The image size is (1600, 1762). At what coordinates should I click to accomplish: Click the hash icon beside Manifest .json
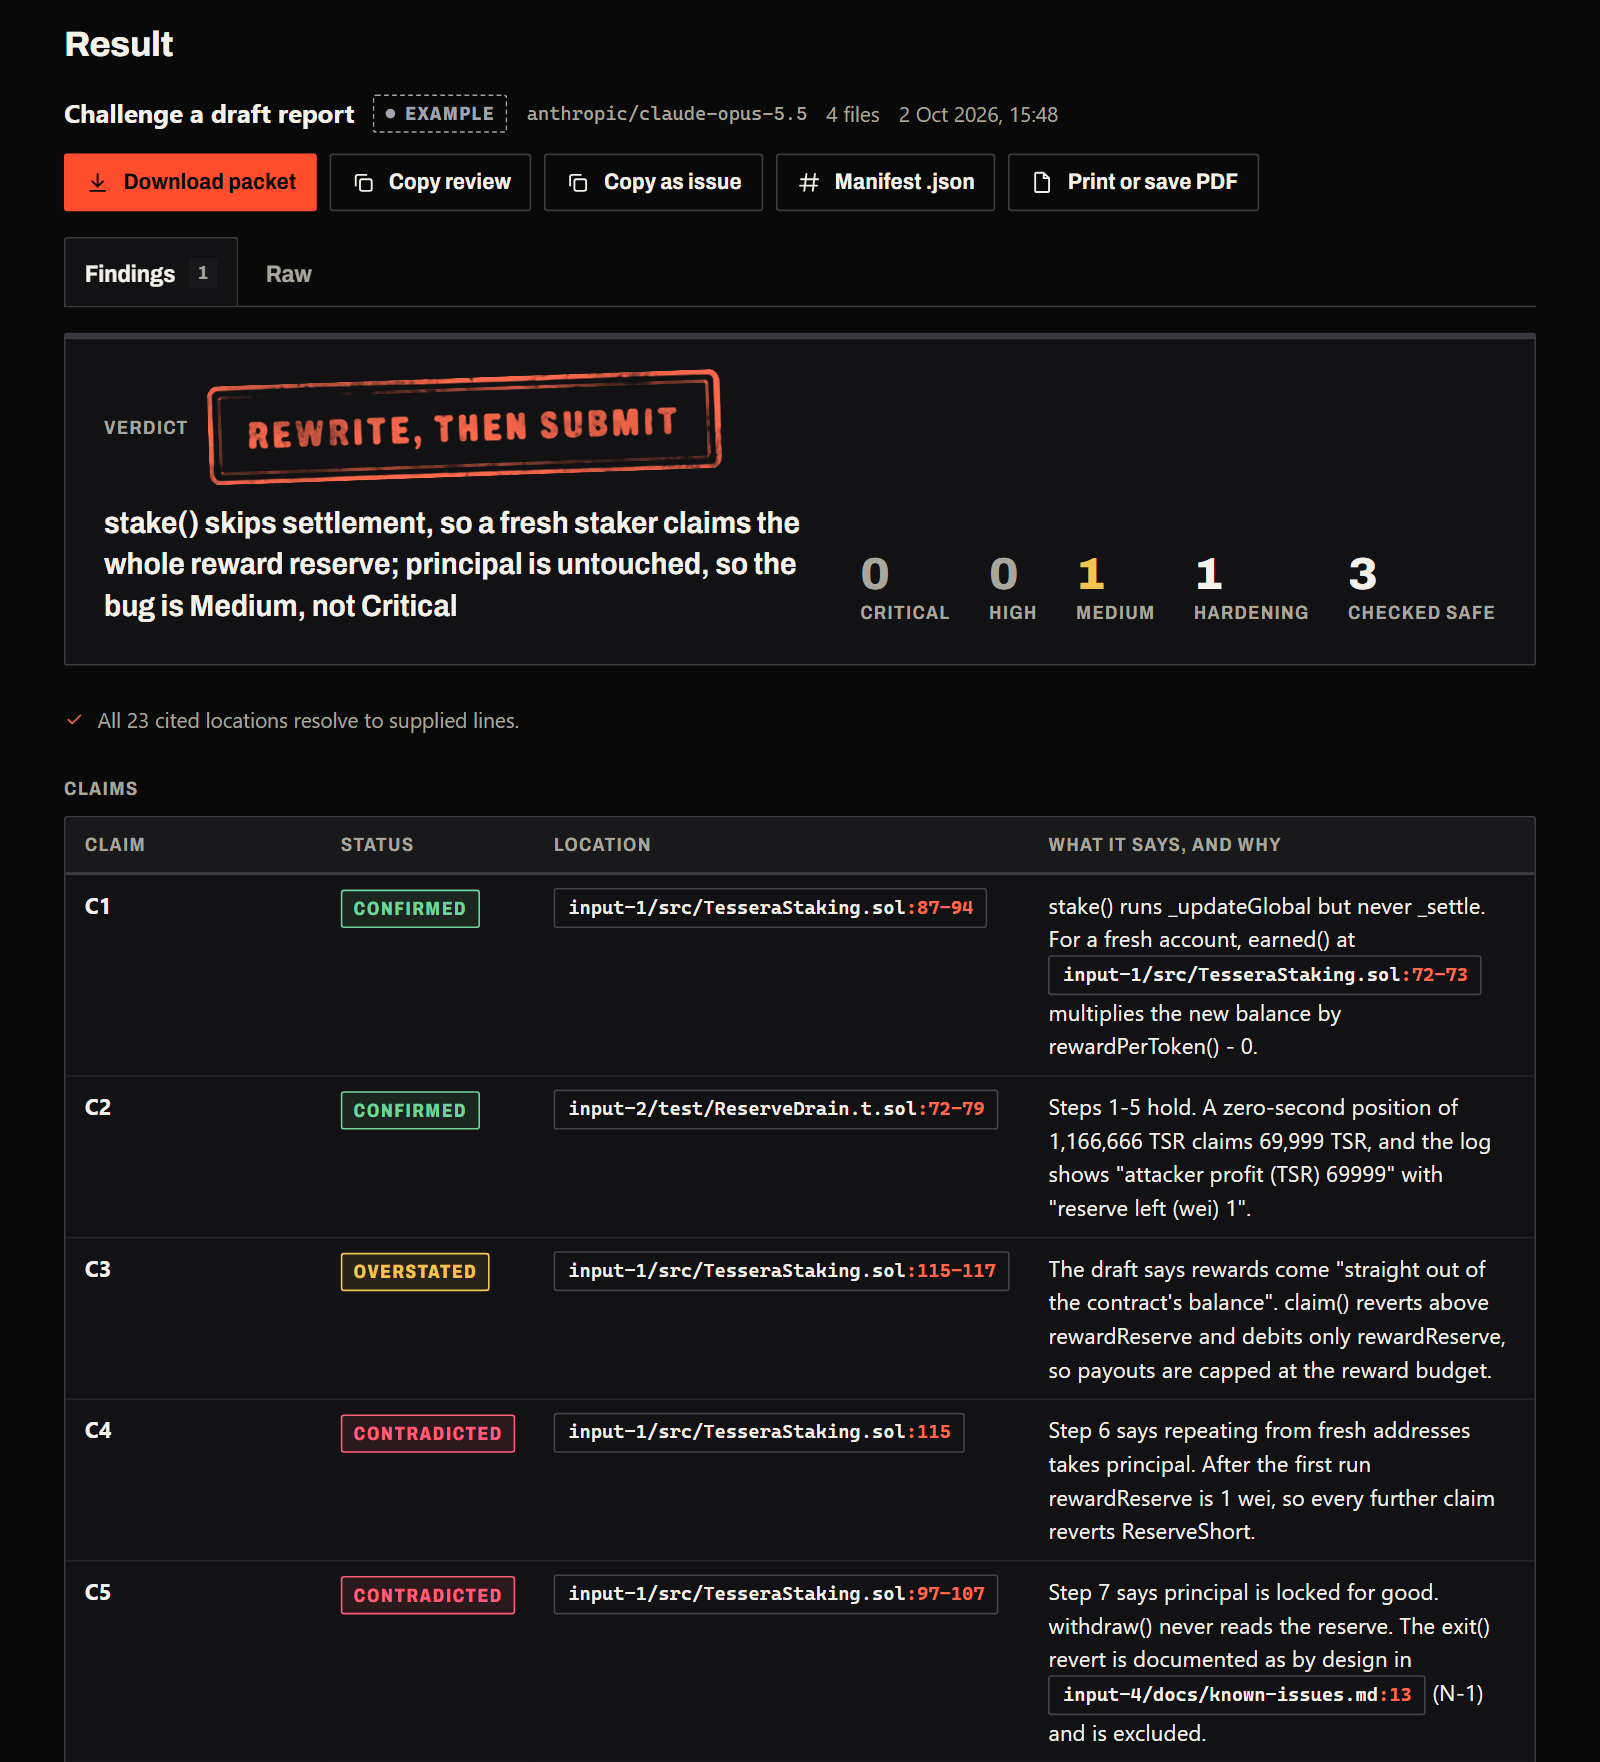(809, 182)
